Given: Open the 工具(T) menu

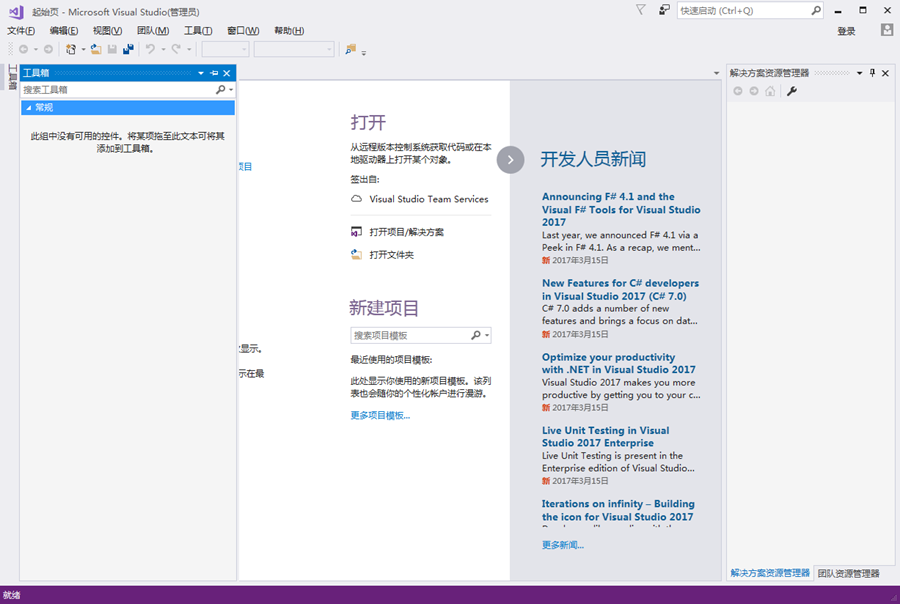Looking at the screenshot, I should (198, 31).
